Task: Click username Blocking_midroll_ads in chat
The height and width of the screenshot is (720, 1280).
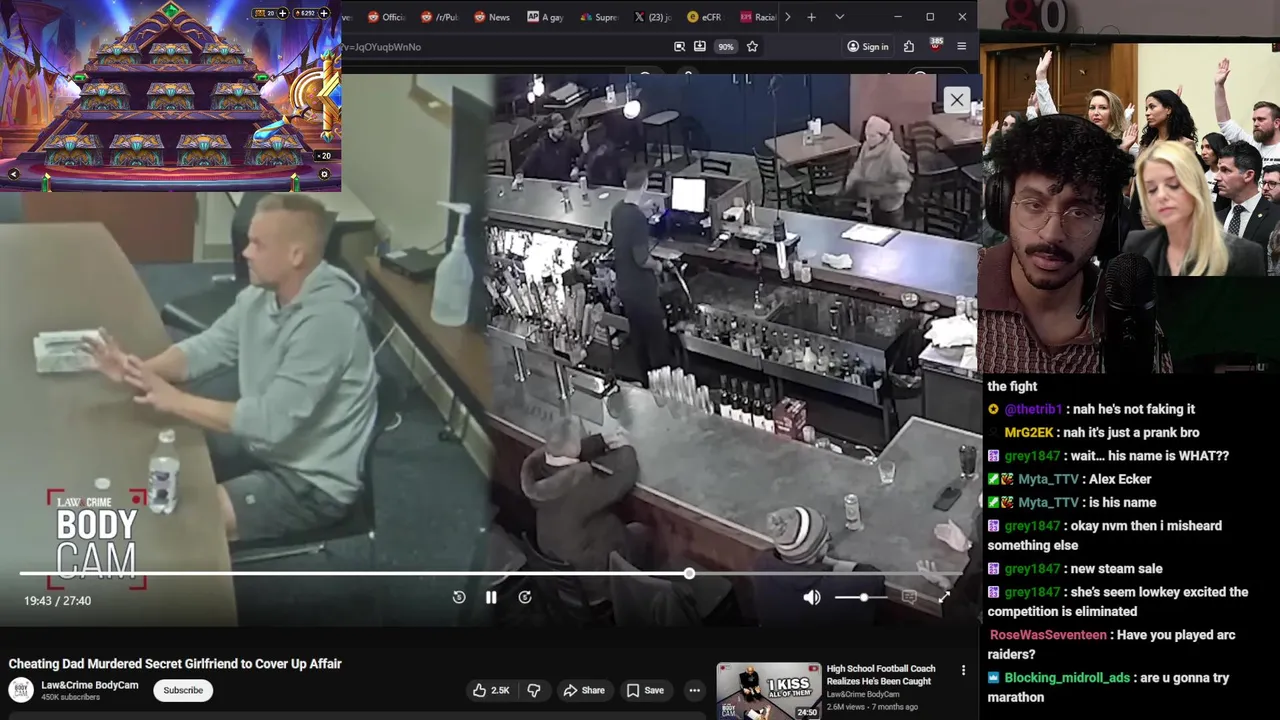Action: tap(1067, 678)
